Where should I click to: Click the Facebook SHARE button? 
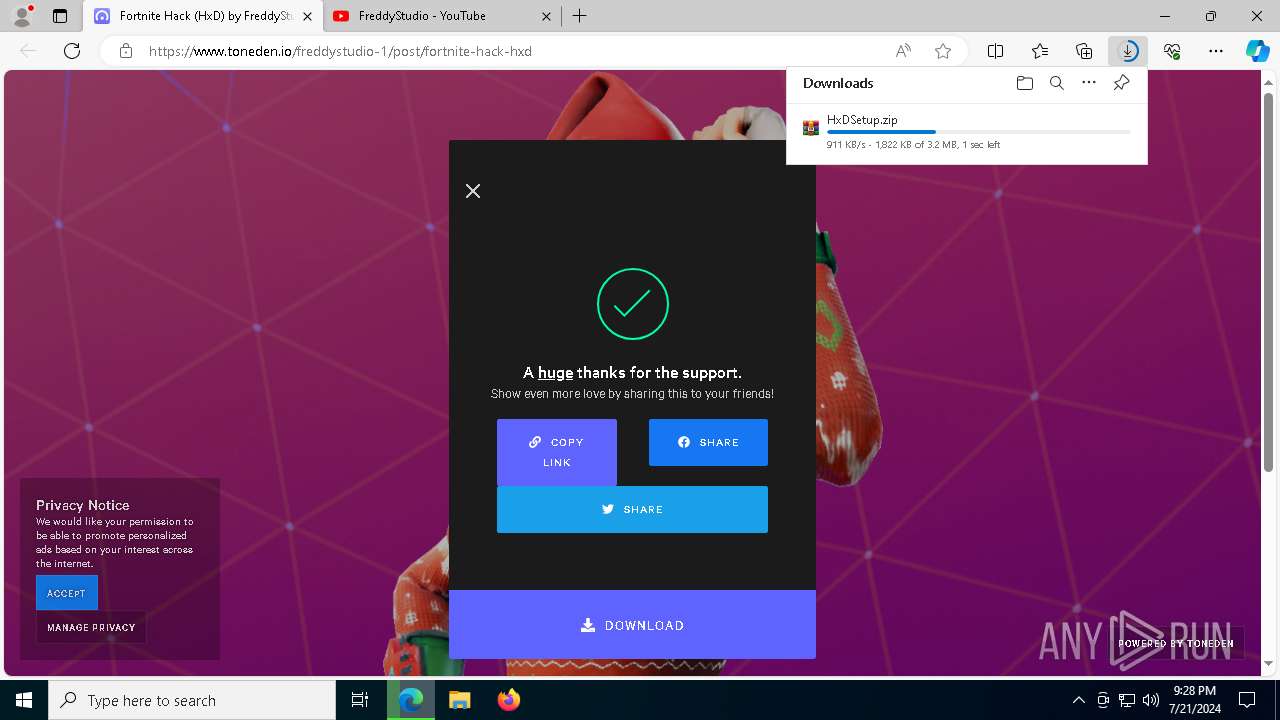[708, 442]
